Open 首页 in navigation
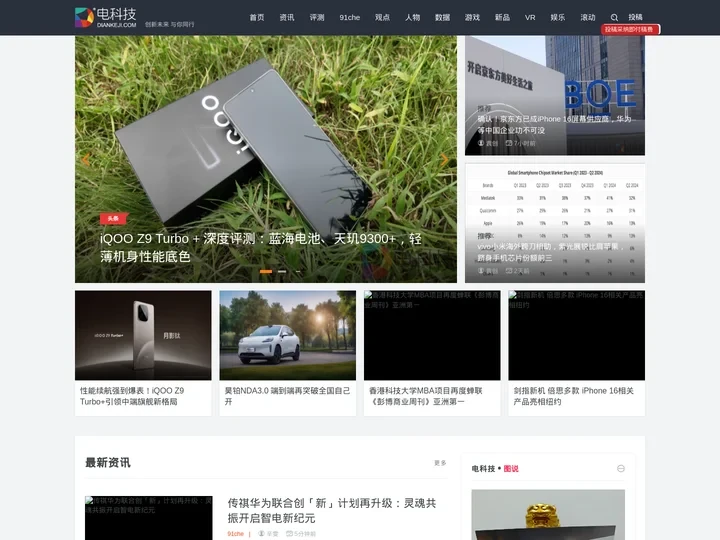 click(x=257, y=17)
